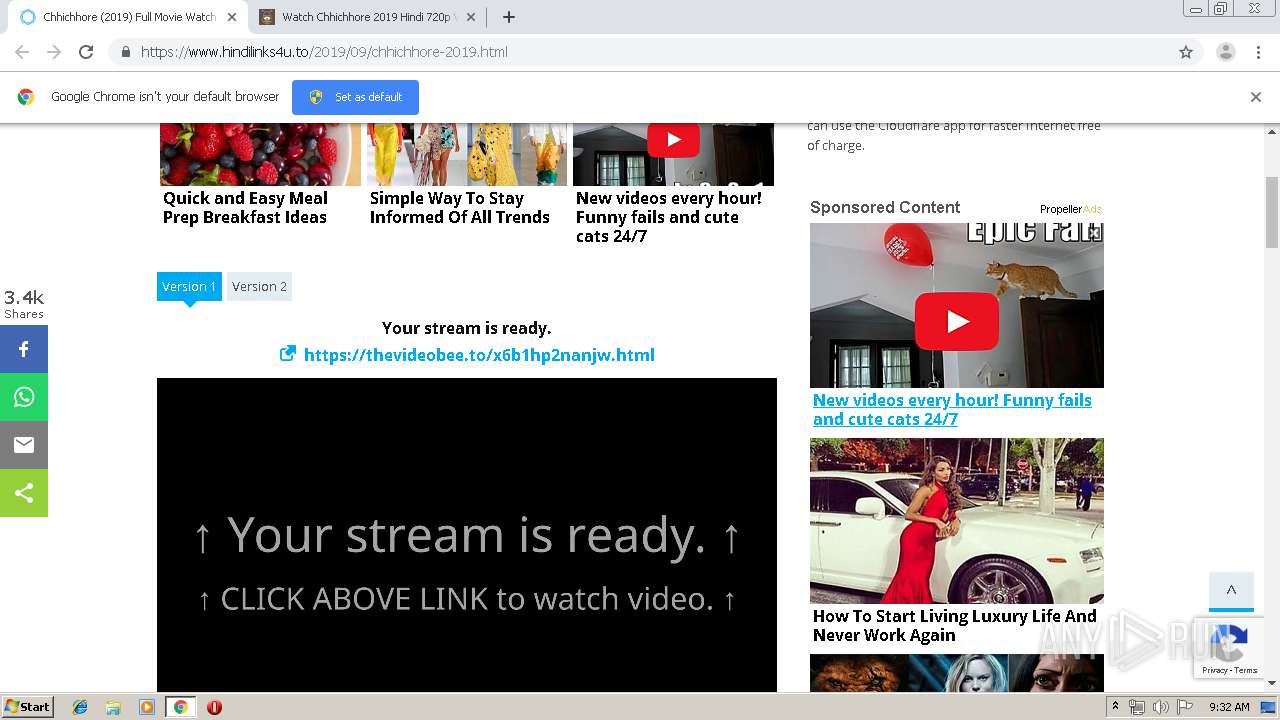Bookmark this page with star icon

(x=1186, y=52)
